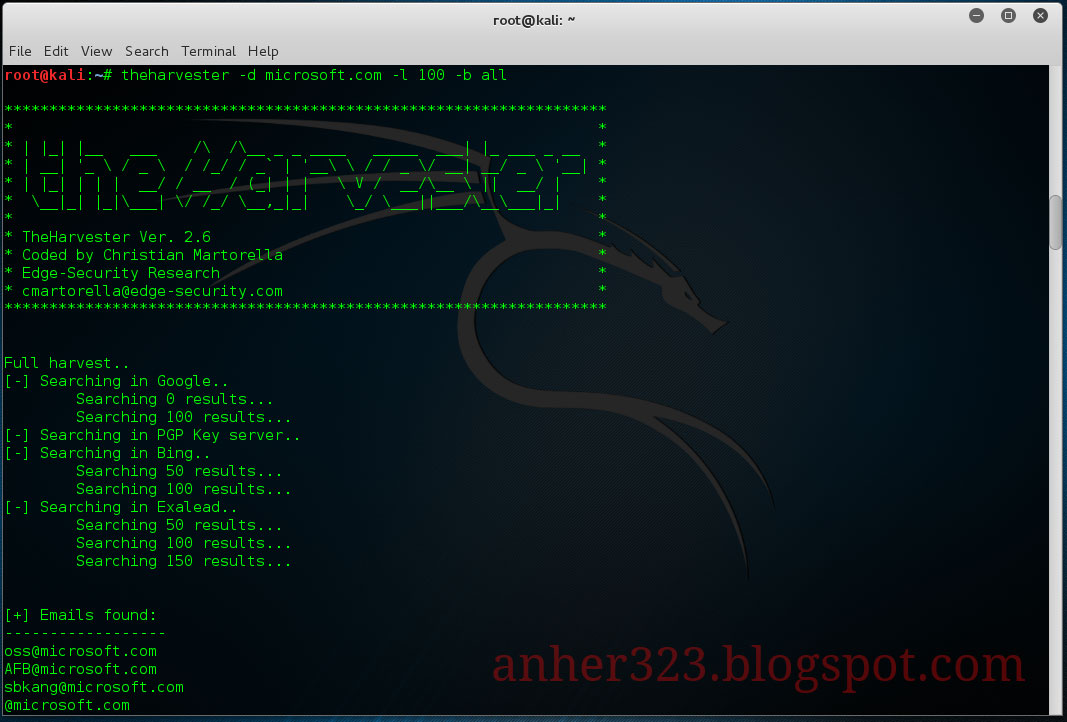Image resolution: width=1067 pixels, height=722 pixels.
Task: Open the View menu
Action: 96,51
